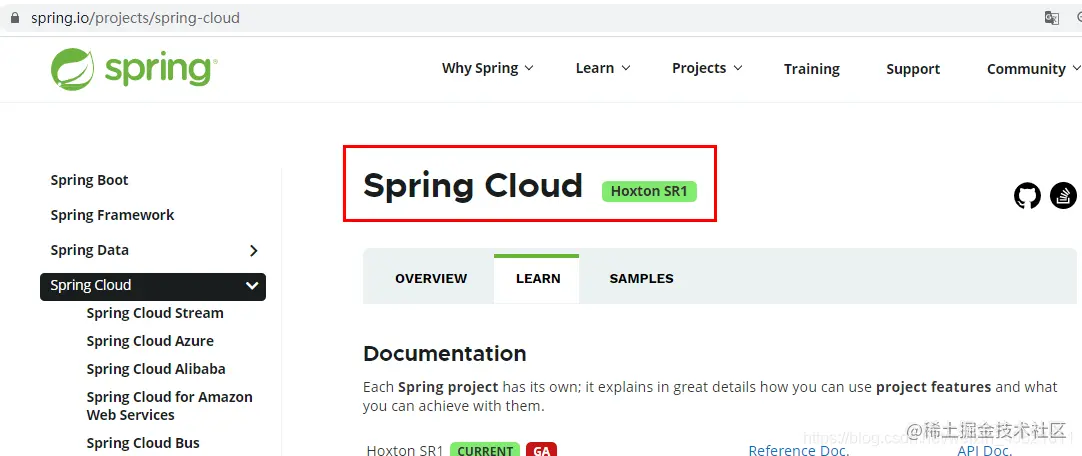
Task: Open the API Doc. link
Action: (985, 450)
